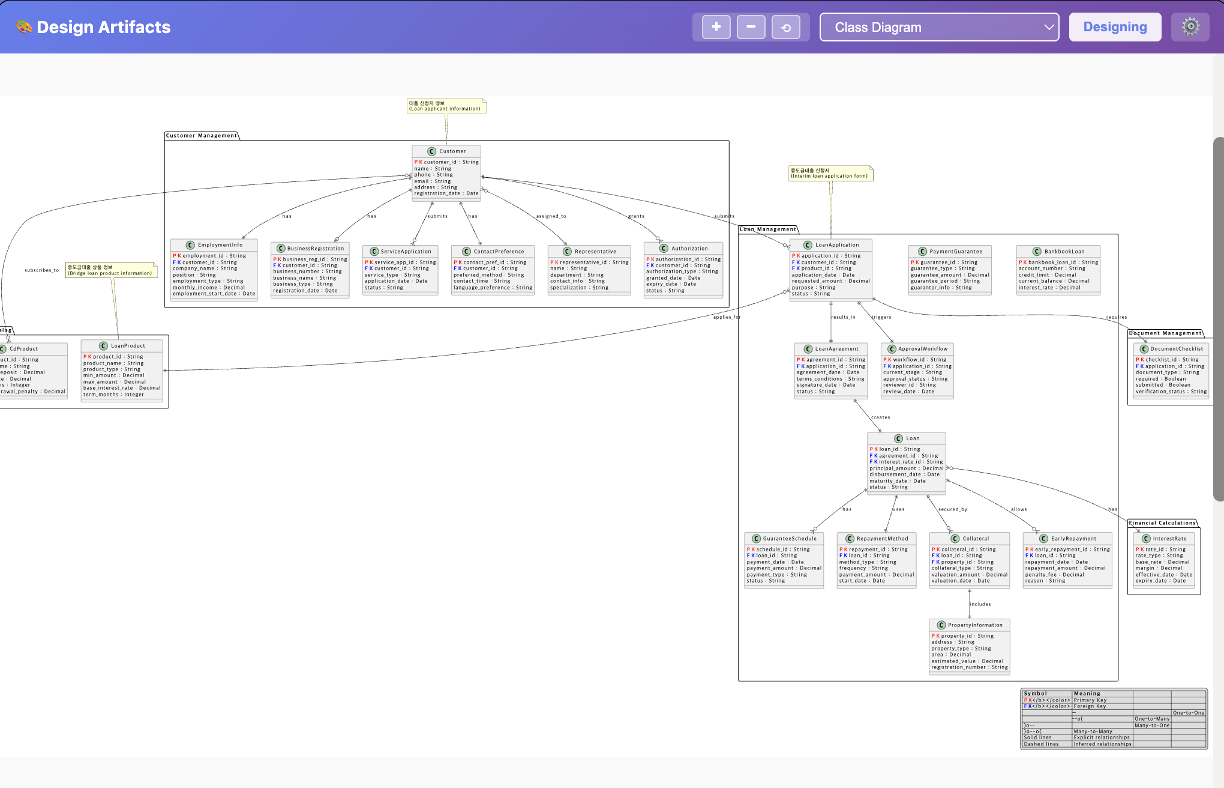Click the Customer class circle icon
1224x788 pixels.
pyautogui.click(x=431, y=151)
